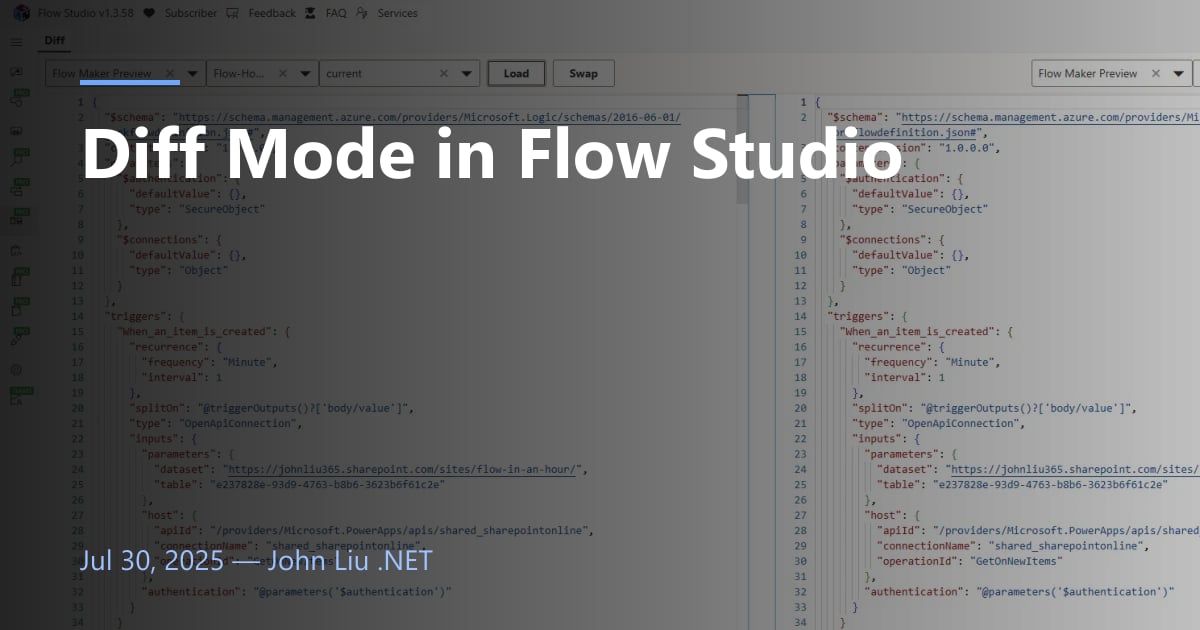The height and width of the screenshot is (630, 1200).
Task: Expand the right Flow Maker Preview dropdown arrow
Action: 1178,73
